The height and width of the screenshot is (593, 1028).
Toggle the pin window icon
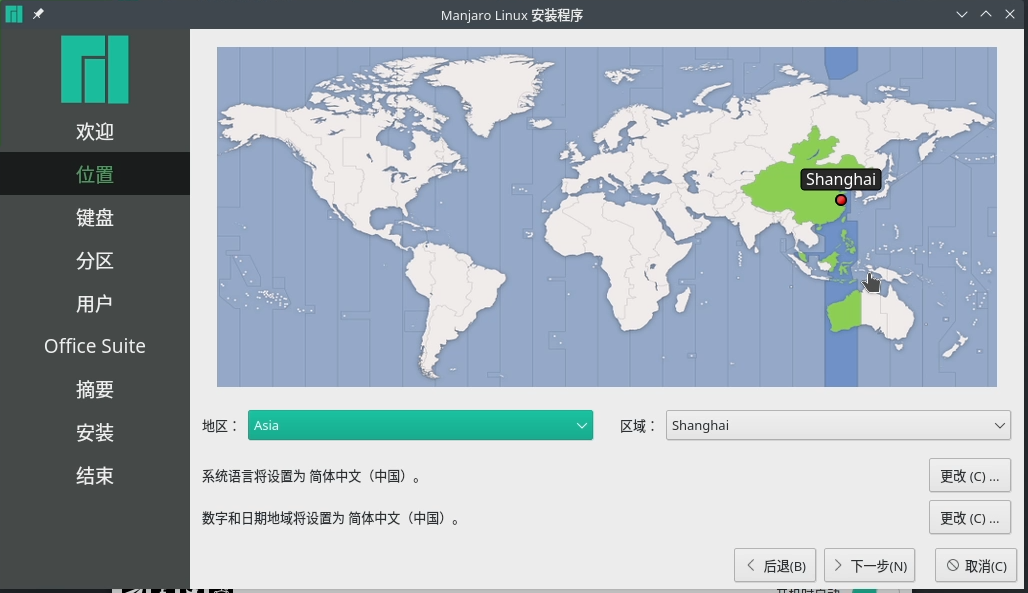[38, 14]
